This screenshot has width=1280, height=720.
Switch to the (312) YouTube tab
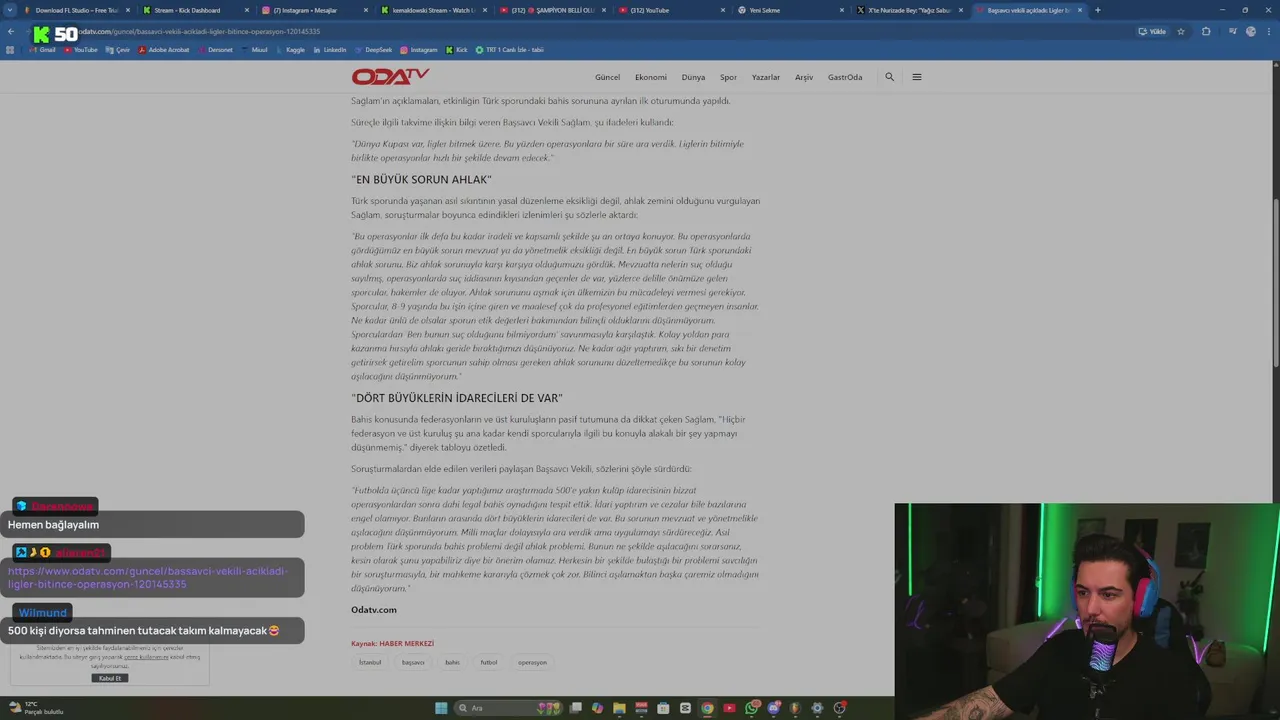click(672, 10)
